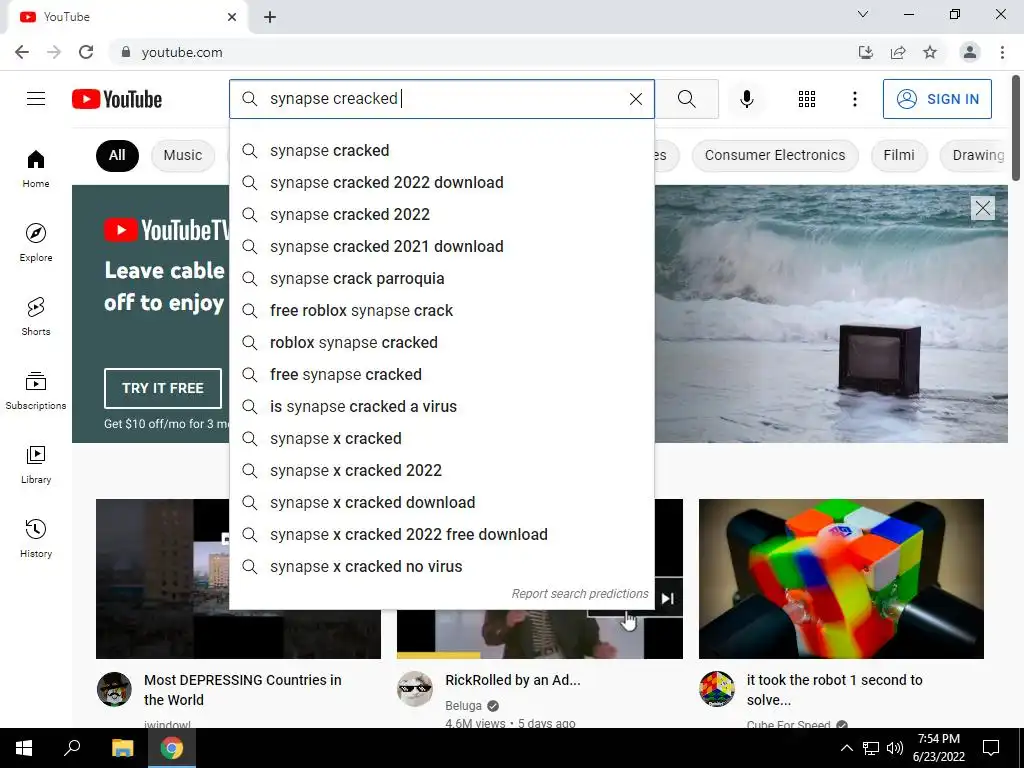Click the YouTube logo
Image resolution: width=1024 pixels, height=768 pixels.
117,99
